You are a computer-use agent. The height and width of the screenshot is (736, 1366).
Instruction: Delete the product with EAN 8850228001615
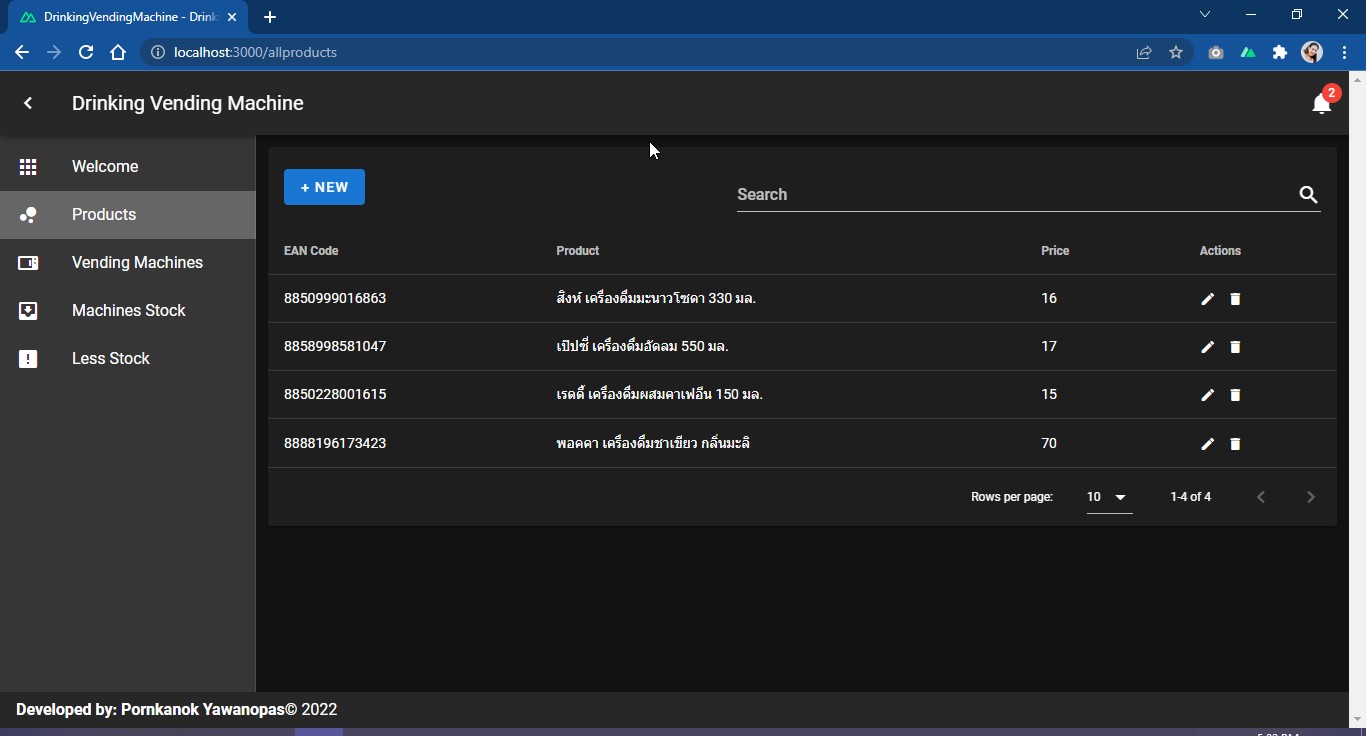pos(1235,395)
